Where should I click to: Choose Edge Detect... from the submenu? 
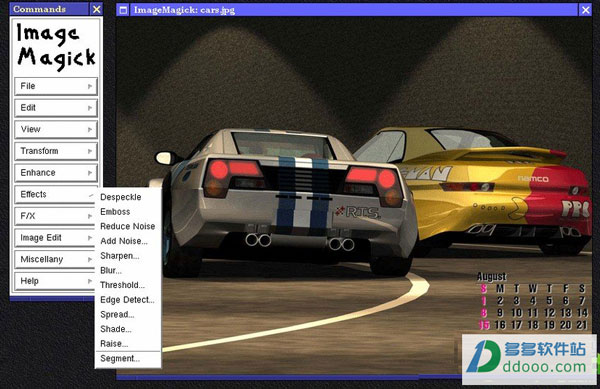click(x=128, y=299)
